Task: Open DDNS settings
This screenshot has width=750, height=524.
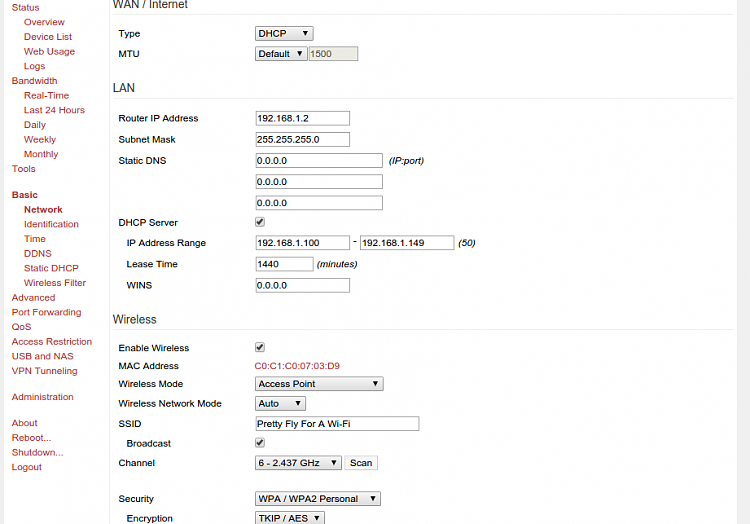Action: click(x=38, y=254)
